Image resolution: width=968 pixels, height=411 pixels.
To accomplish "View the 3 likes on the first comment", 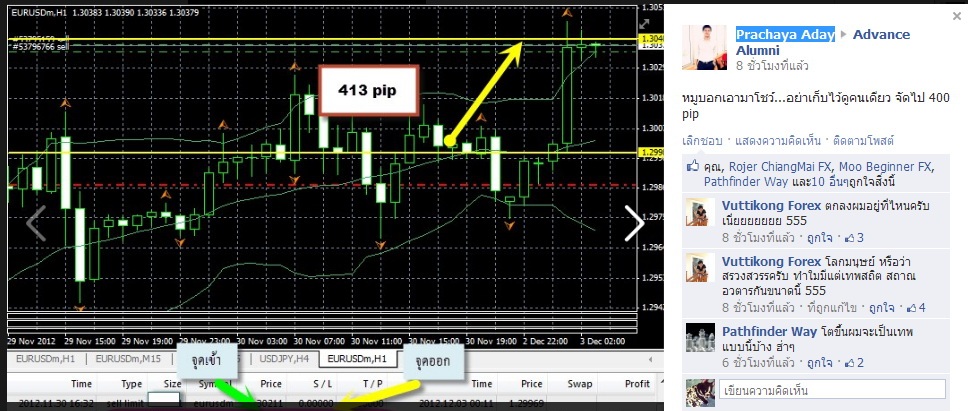I will click(854, 238).
